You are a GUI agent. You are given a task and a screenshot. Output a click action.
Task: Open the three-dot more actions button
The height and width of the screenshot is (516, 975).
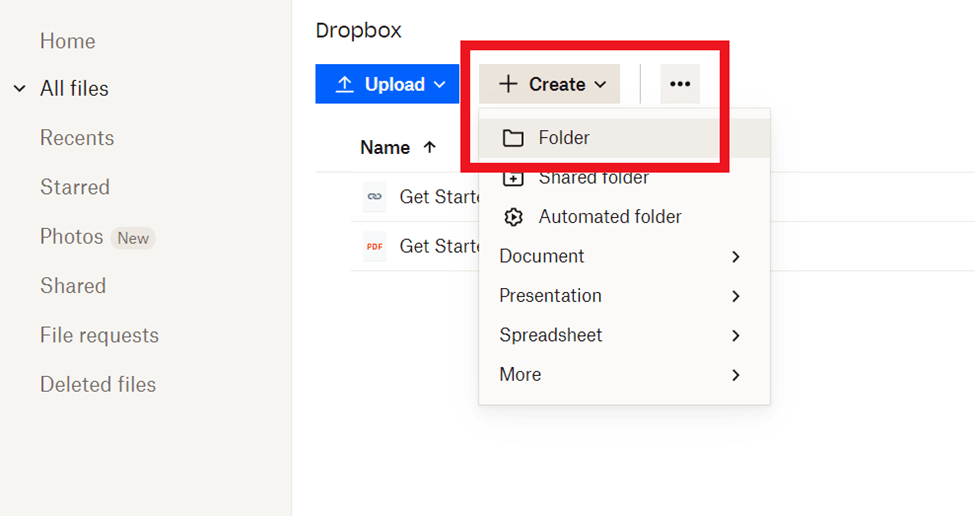[680, 84]
